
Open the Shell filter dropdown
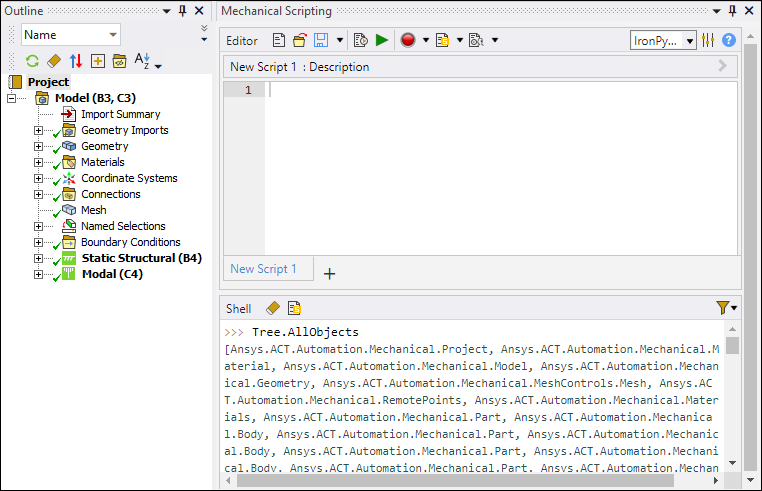click(727, 308)
